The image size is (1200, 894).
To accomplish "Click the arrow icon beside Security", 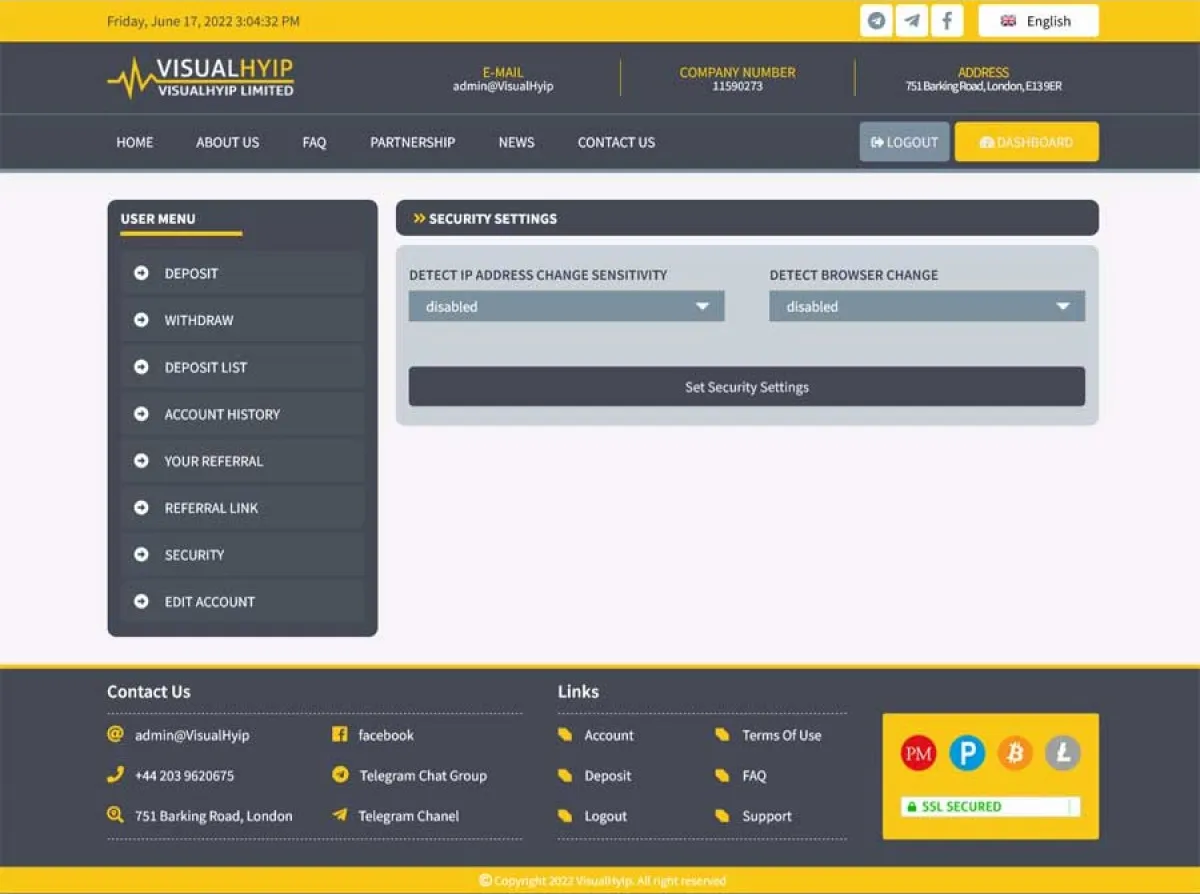I will coord(142,555).
